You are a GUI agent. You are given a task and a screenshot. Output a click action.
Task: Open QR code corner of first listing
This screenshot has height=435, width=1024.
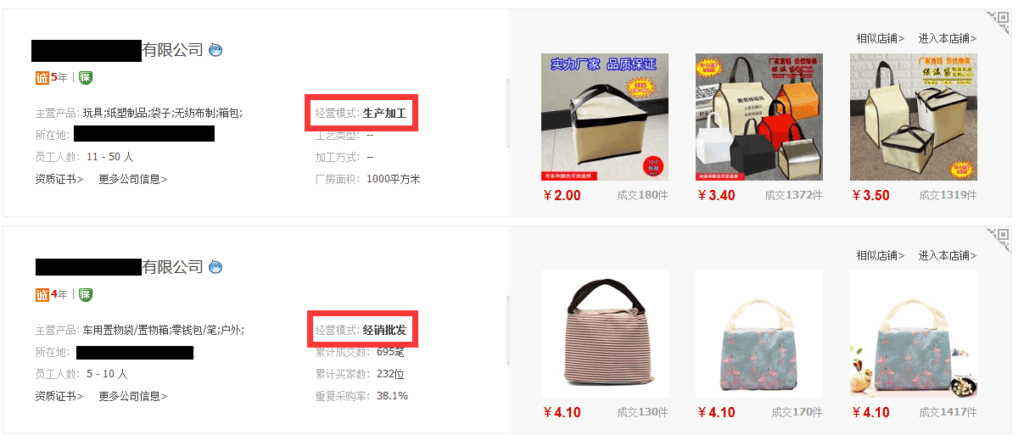[x=999, y=21]
